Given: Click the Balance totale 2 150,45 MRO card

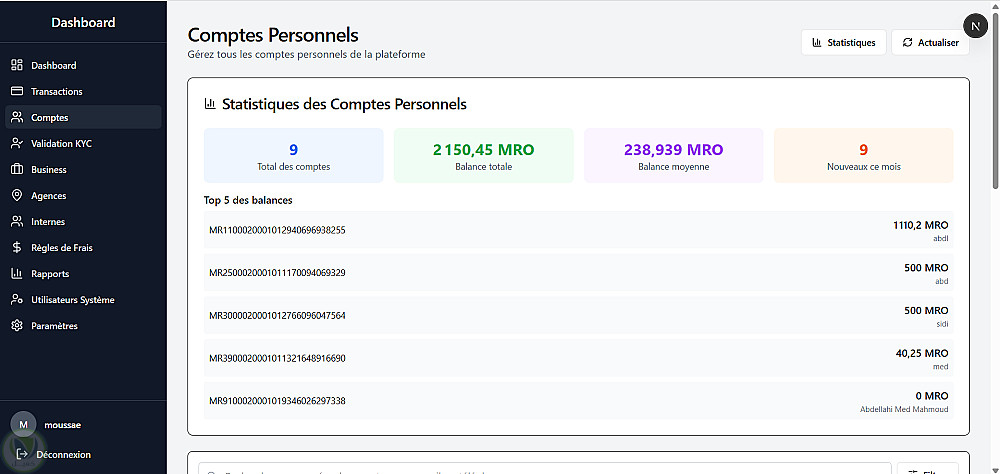Looking at the screenshot, I should tap(483, 156).
